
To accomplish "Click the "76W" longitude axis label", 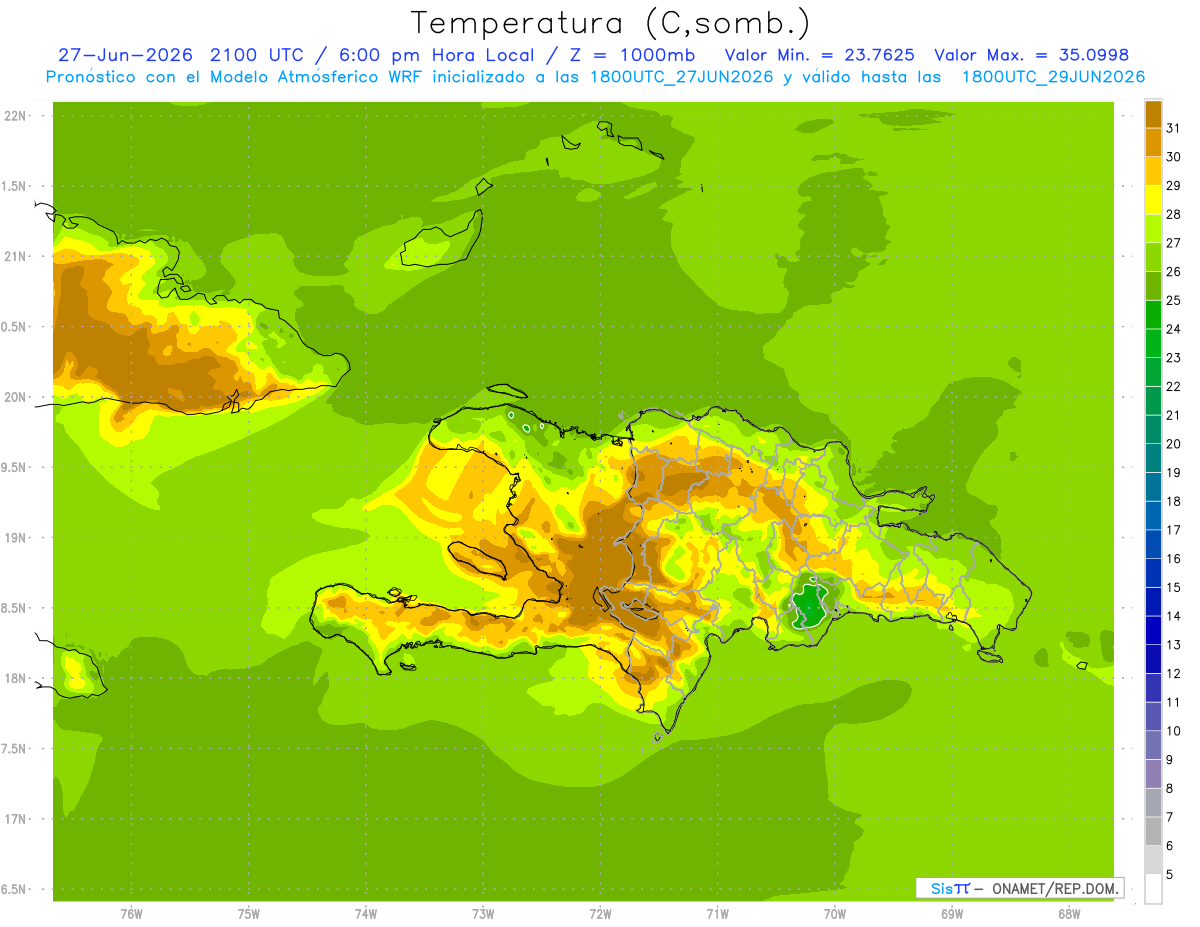I will pyautogui.click(x=131, y=914).
